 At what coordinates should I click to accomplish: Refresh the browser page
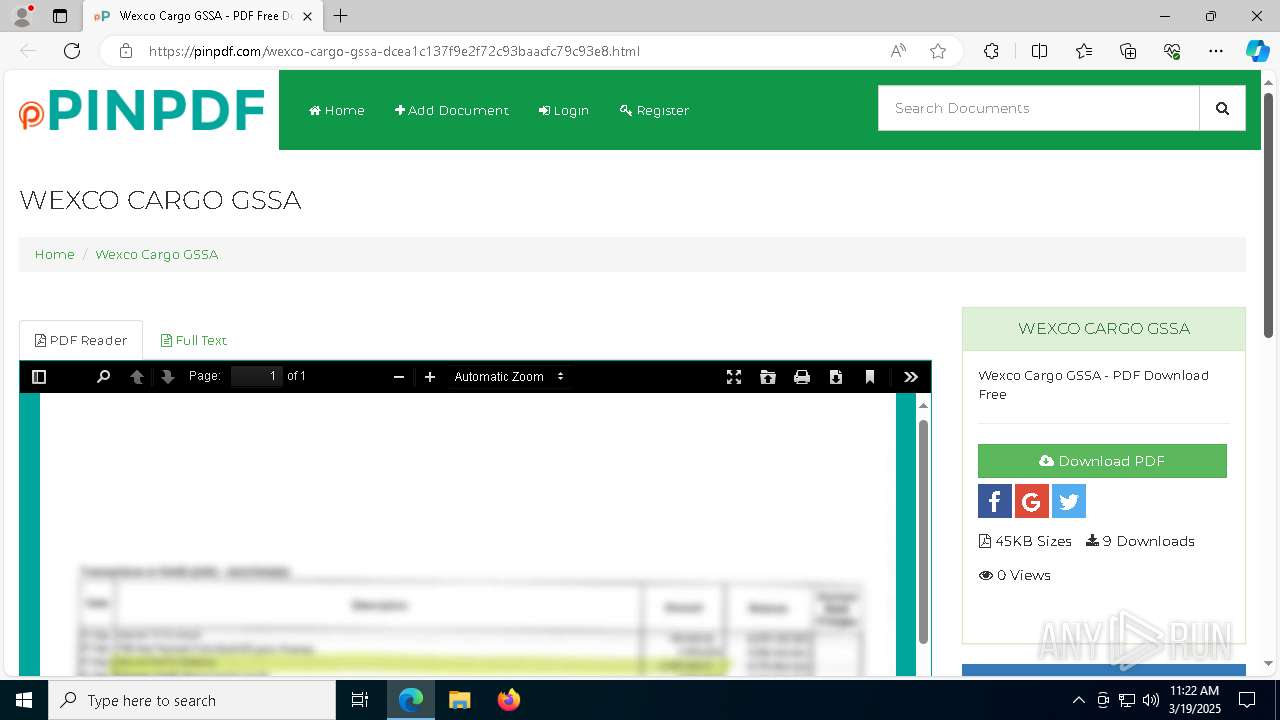(x=72, y=51)
